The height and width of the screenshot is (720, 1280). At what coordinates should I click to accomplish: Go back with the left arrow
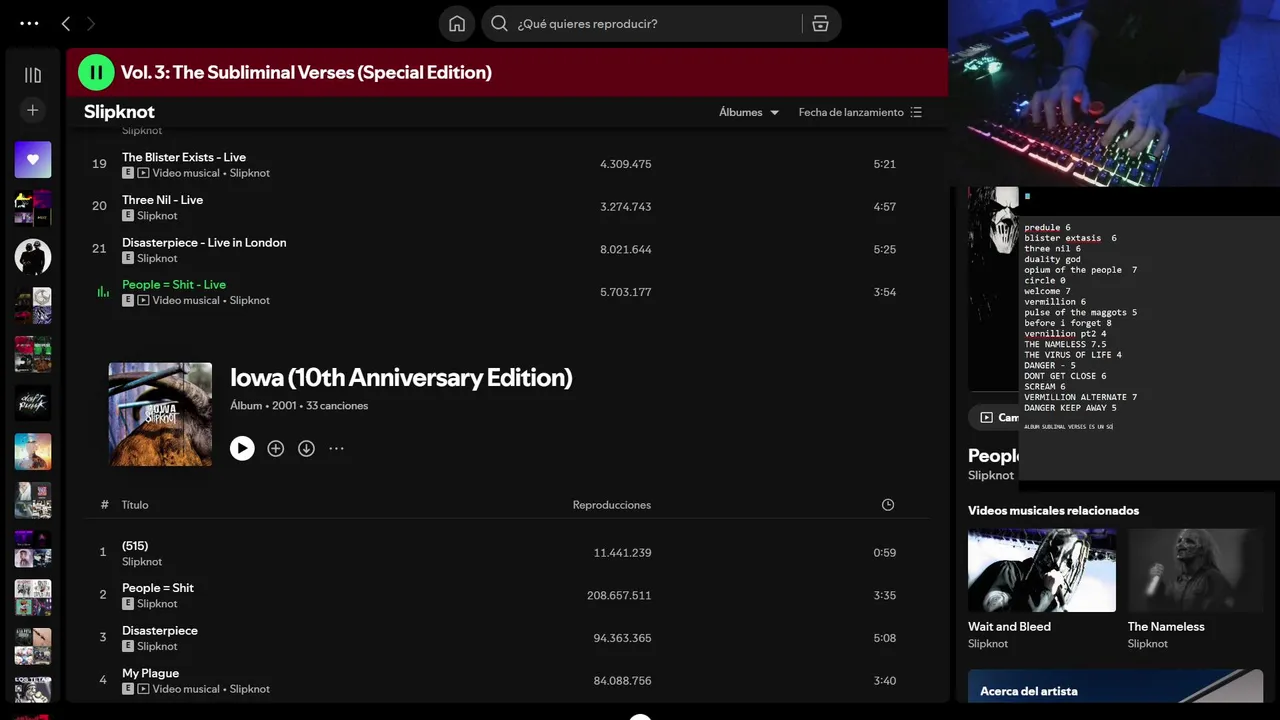(66, 23)
